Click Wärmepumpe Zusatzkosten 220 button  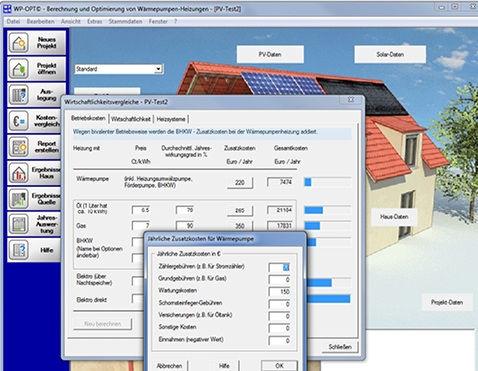(240, 182)
